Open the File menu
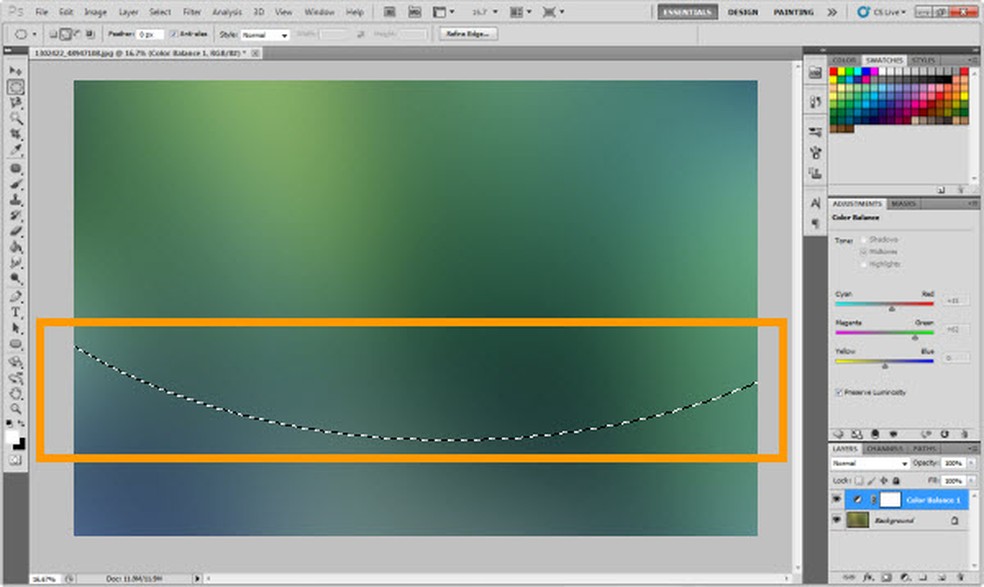This screenshot has width=984, height=587. [41, 12]
